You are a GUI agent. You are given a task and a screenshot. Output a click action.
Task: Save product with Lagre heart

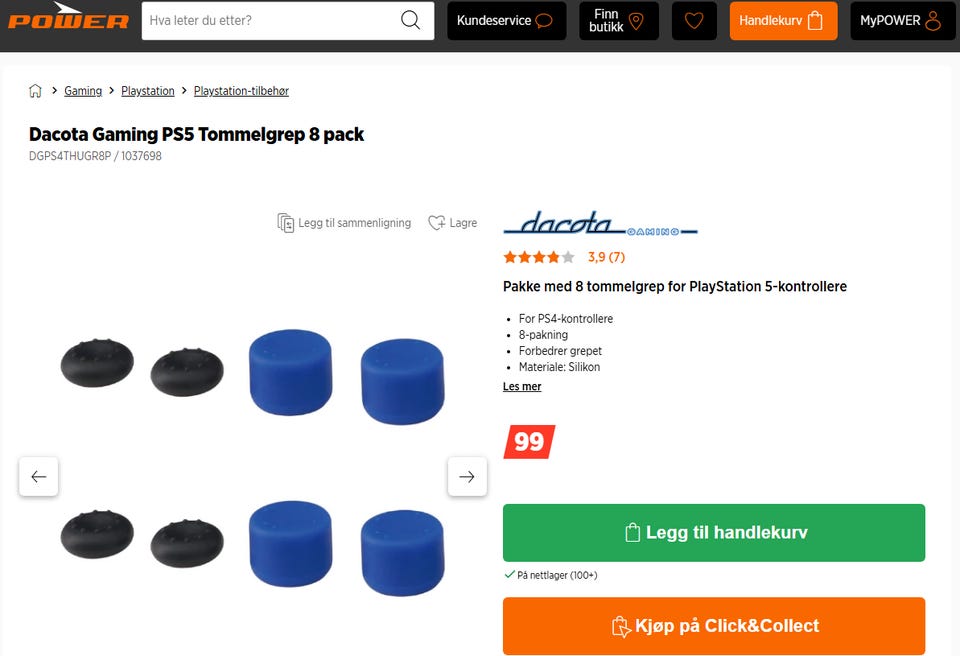(x=452, y=223)
